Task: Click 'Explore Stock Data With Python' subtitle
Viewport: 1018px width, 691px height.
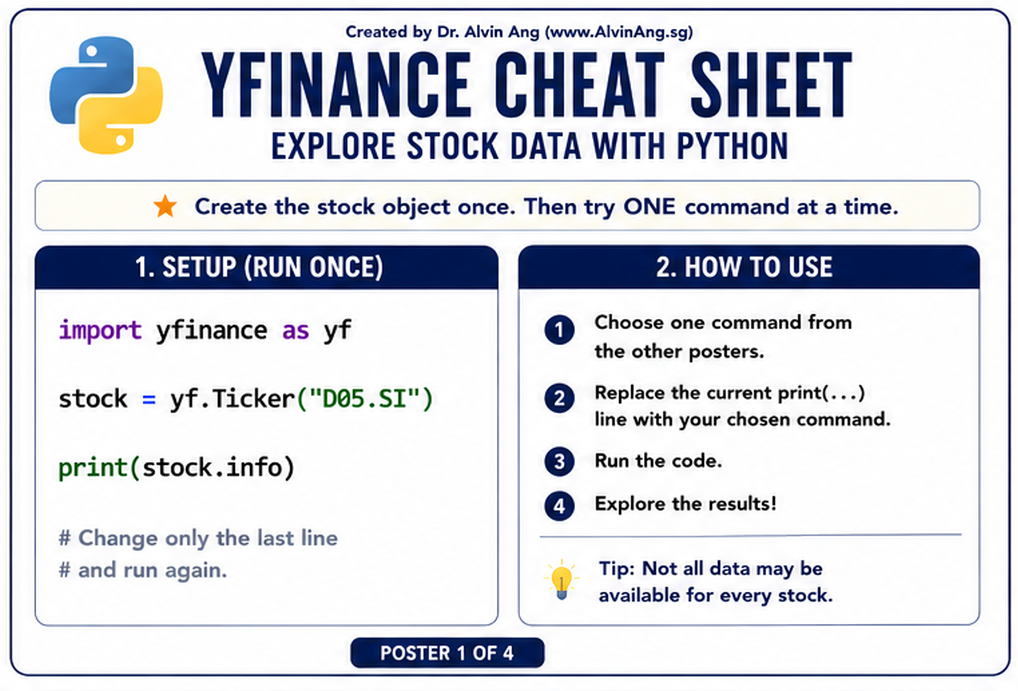Action: (x=529, y=146)
